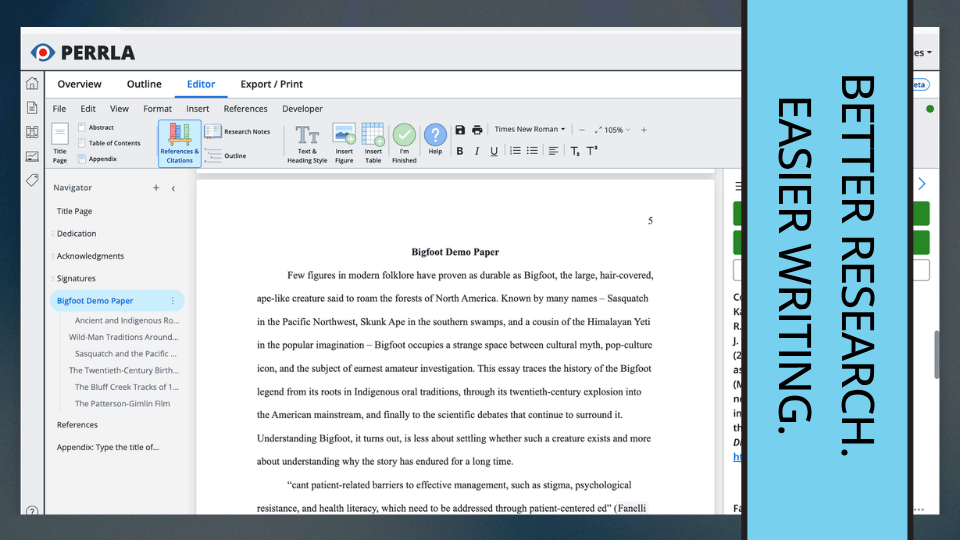Open the chart icon in left sidebar
Viewport: 960px width, 540px height.
32,156
